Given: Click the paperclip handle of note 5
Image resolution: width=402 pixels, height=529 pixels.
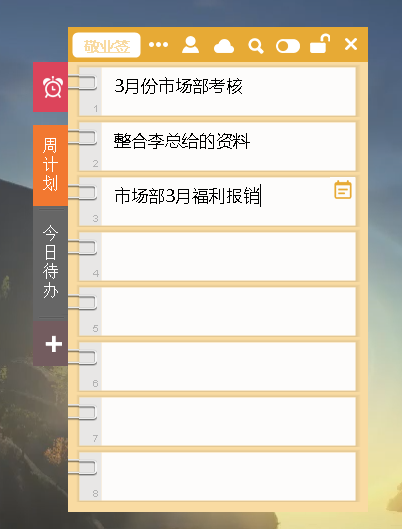Looking at the screenshot, I should [83, 303].
